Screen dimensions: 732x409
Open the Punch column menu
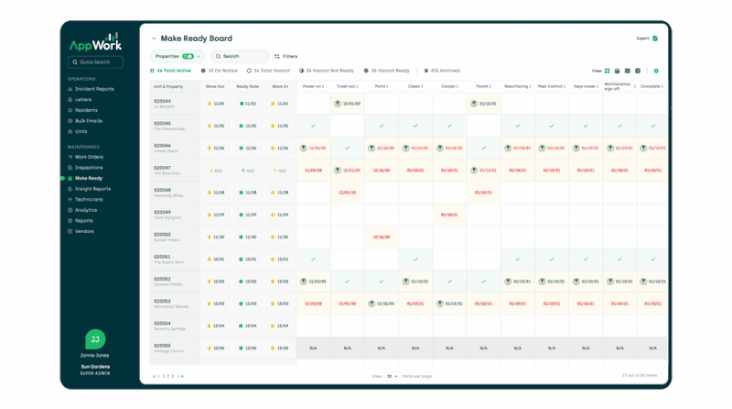pyautogui.click(x=491, y=86)
